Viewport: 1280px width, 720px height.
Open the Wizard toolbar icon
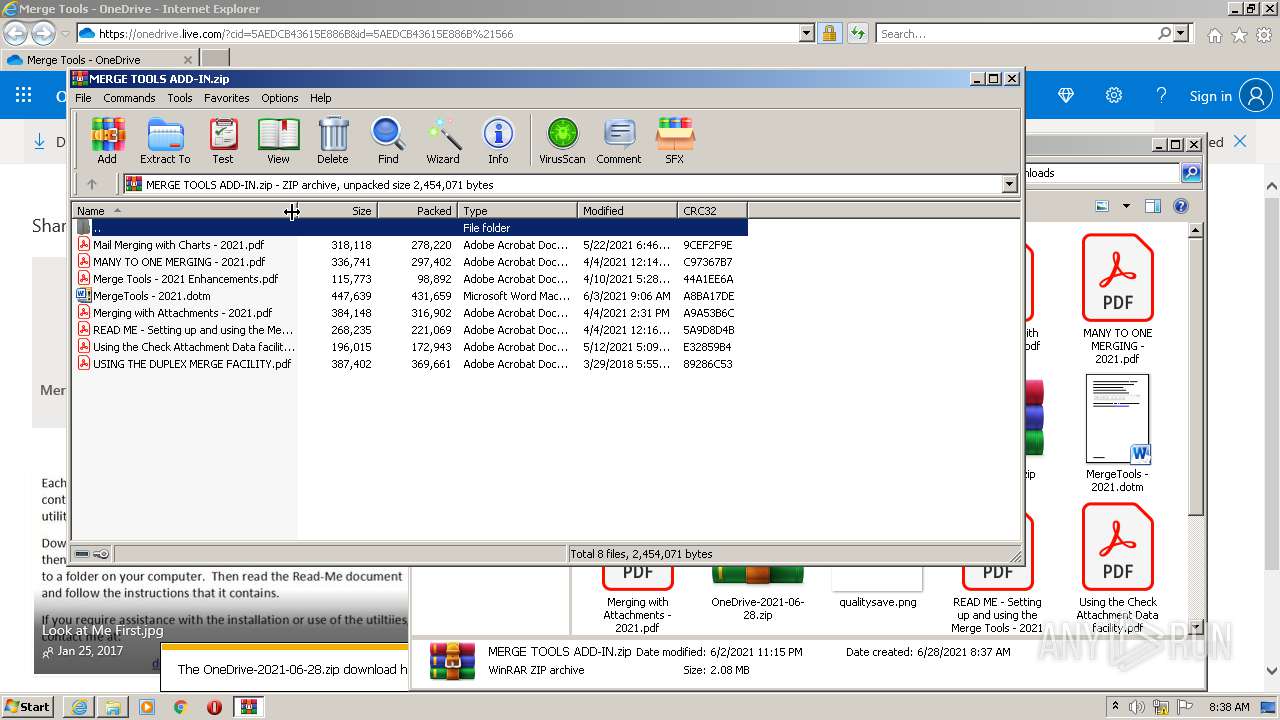[x=443, y=140]
